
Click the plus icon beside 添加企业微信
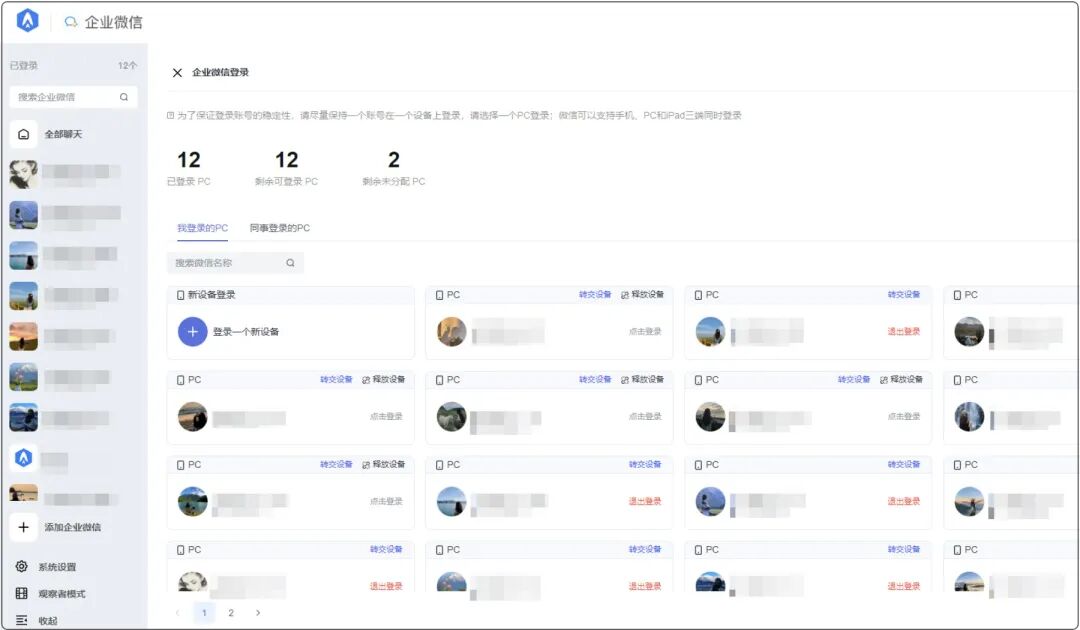tap(23, 527)
